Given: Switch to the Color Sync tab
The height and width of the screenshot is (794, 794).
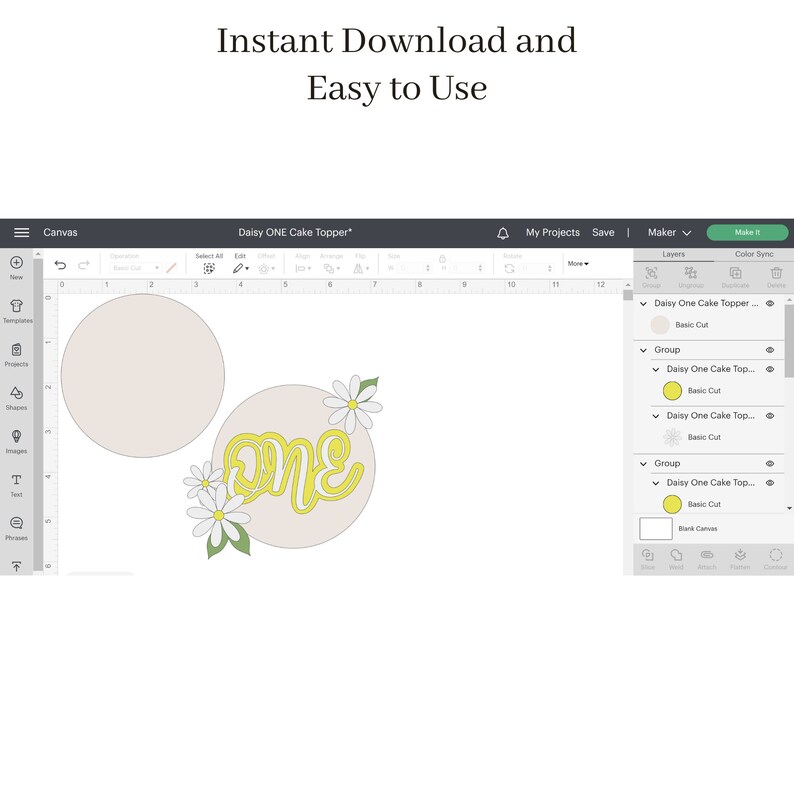Looking at the screenshot, I should tap(754, 254).
